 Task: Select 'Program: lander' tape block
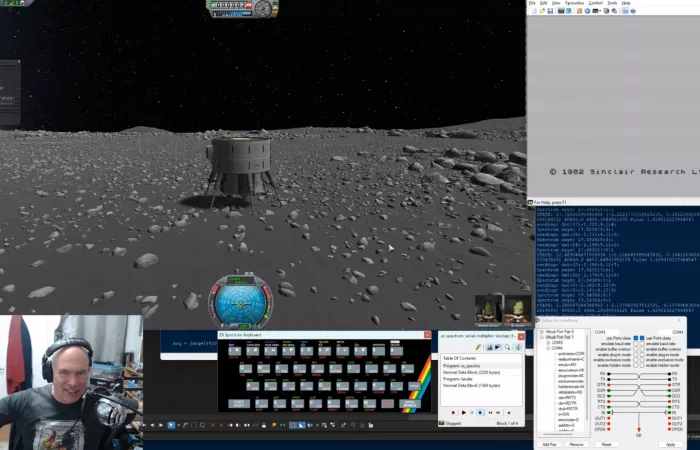click(x=458, y=379)
